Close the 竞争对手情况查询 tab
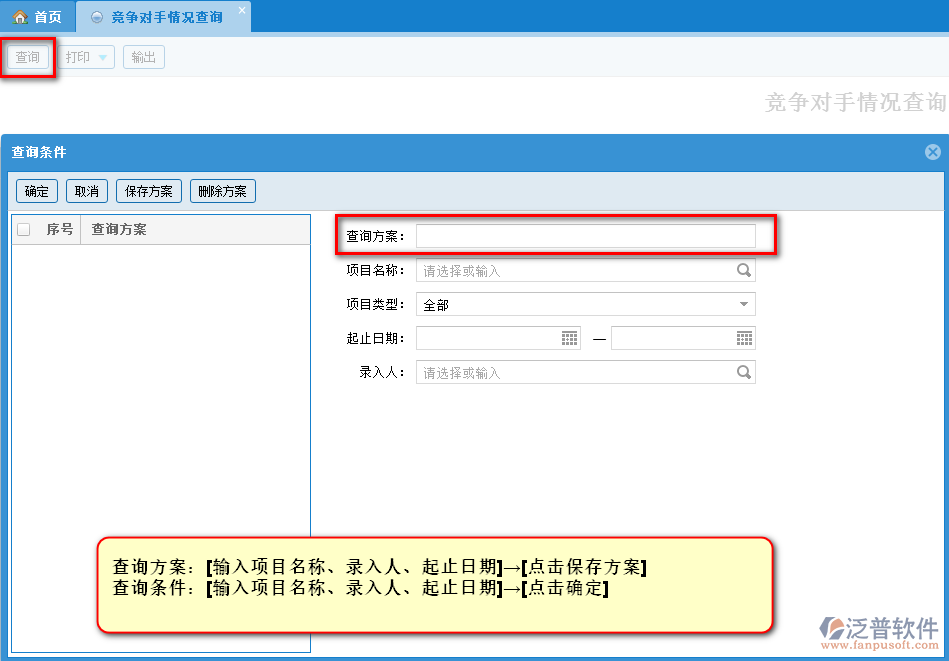The image size is (949, 661). [x=241, y=10]
